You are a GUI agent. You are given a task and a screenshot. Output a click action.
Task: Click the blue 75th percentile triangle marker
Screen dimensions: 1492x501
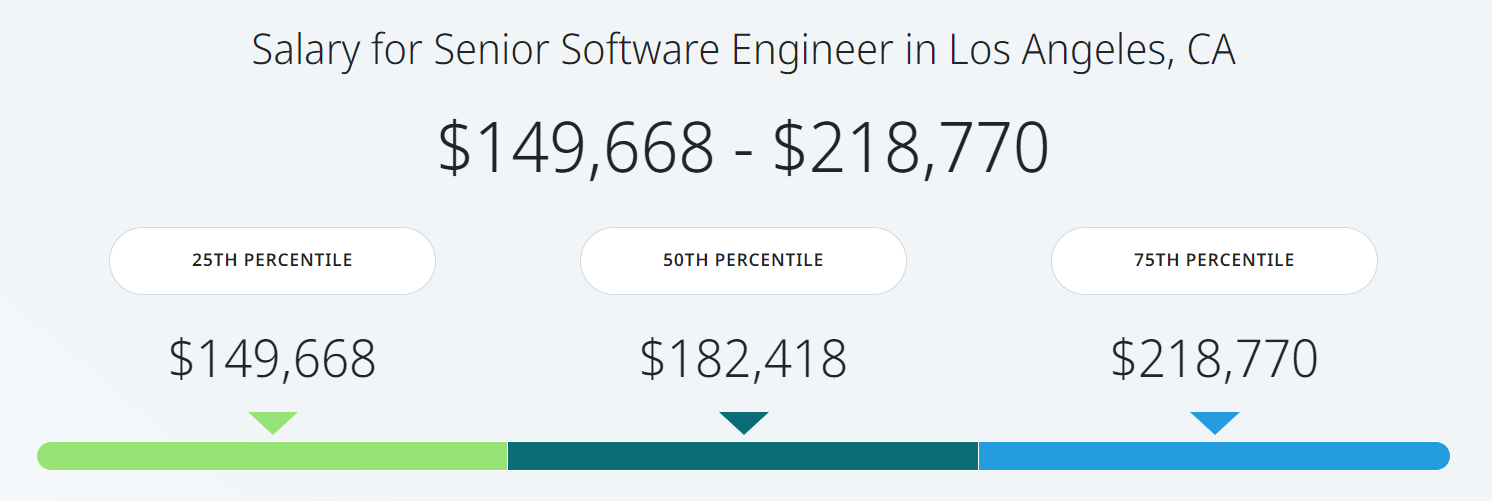1215,421
